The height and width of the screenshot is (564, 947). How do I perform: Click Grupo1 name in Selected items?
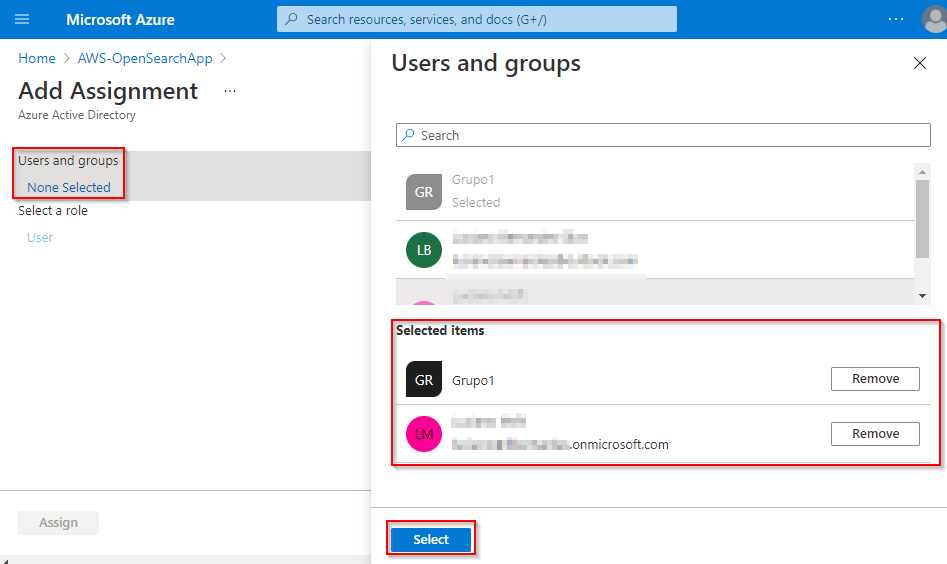coord(473,380)
